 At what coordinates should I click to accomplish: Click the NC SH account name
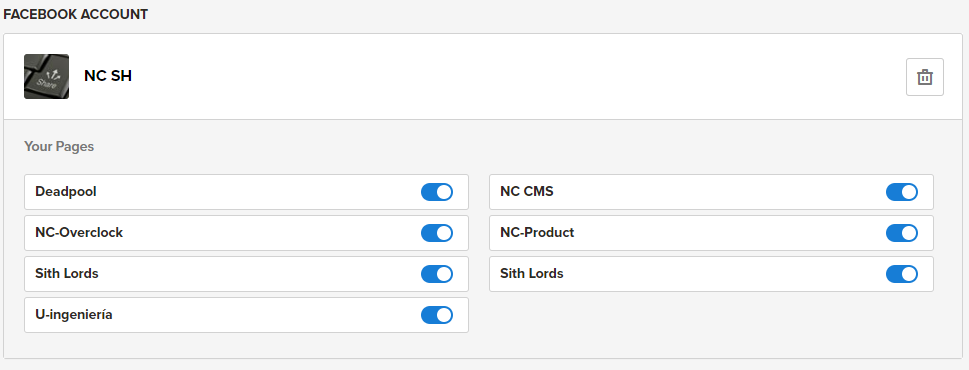click(x=108, y=76)
